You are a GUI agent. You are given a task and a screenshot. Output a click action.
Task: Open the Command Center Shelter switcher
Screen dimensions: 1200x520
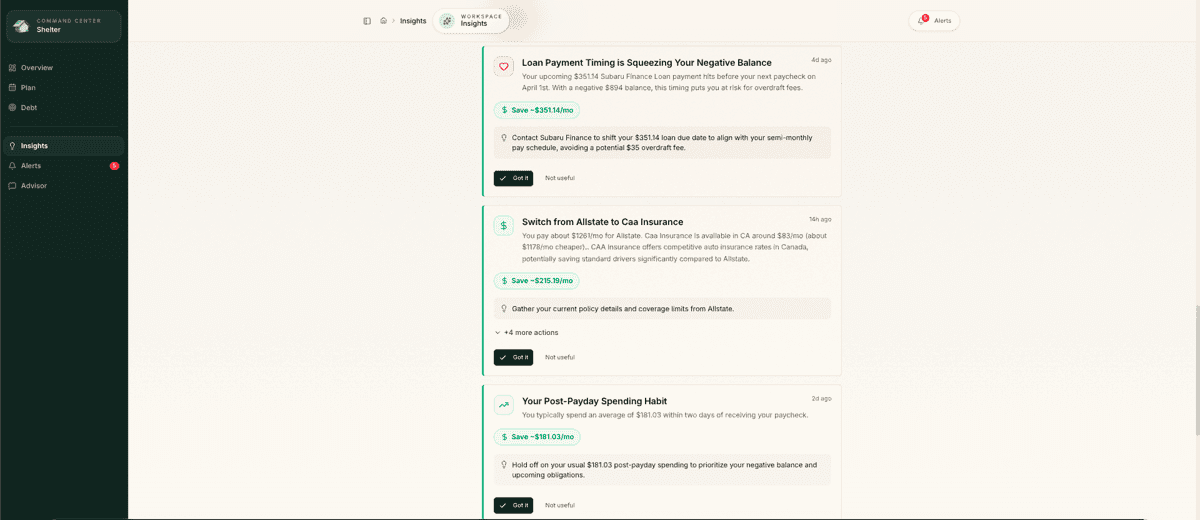pos(64,26)
